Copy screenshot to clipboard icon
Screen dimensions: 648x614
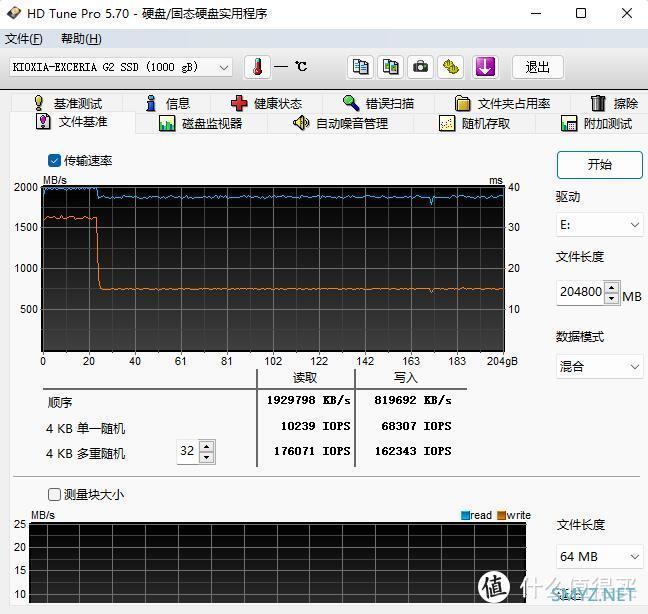391,67
